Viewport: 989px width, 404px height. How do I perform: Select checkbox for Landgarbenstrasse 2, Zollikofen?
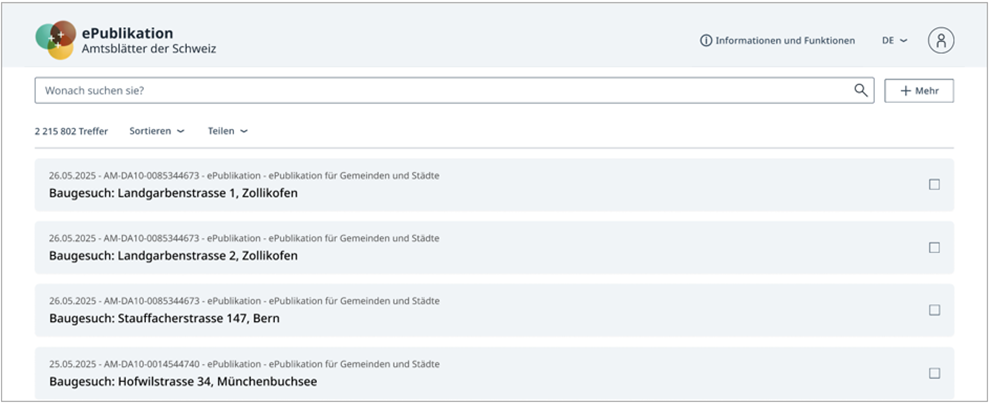coord(934,247)
